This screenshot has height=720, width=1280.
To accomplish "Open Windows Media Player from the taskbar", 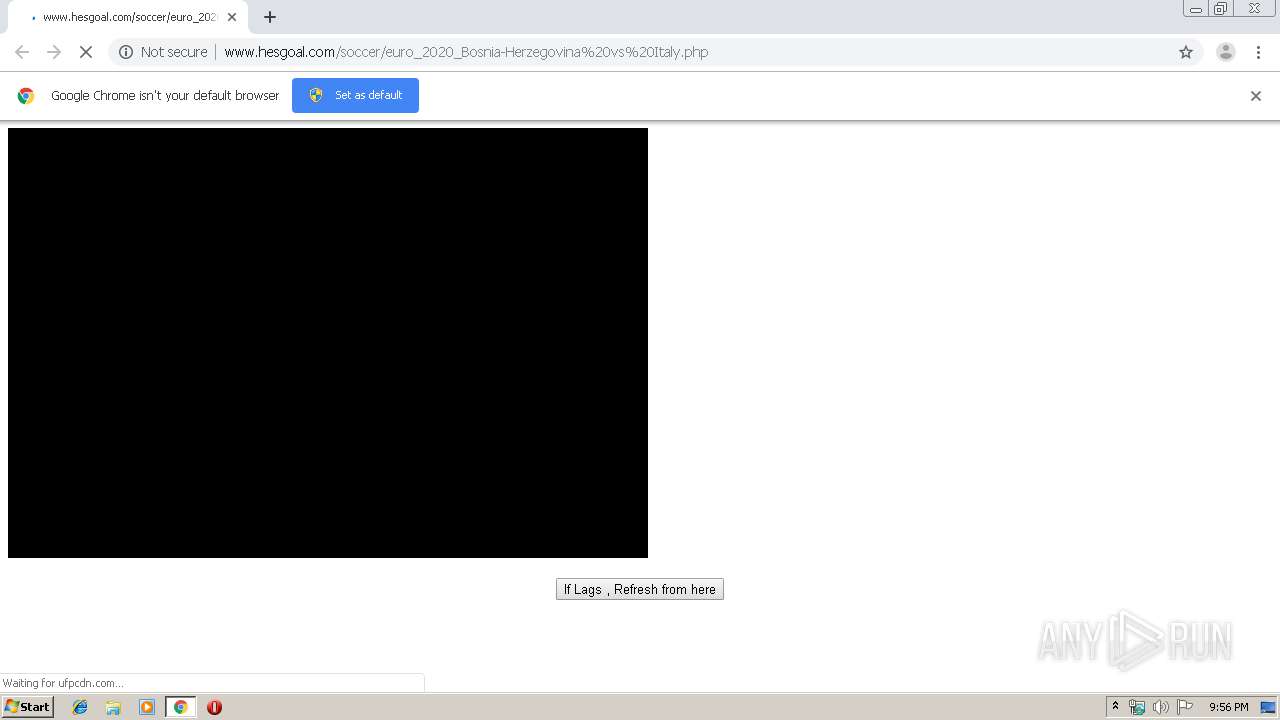I will (147, 707).
